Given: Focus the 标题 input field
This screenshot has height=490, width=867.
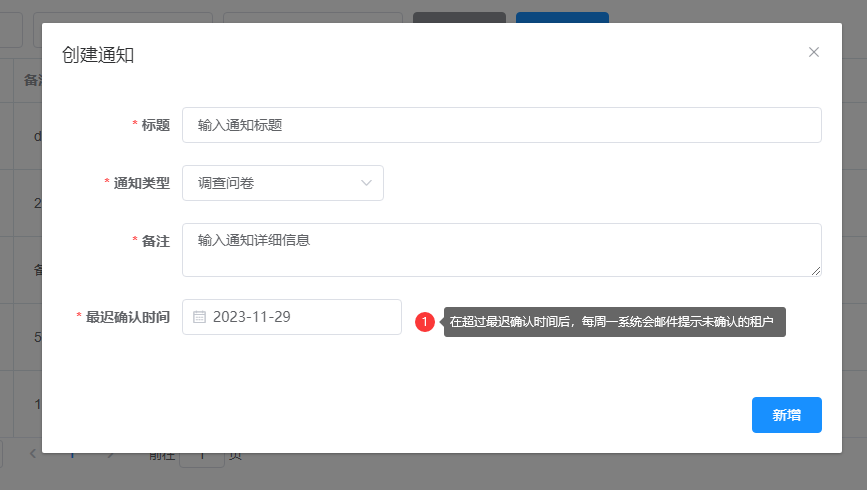Looking at the screenshot, I should click(501, 125).
